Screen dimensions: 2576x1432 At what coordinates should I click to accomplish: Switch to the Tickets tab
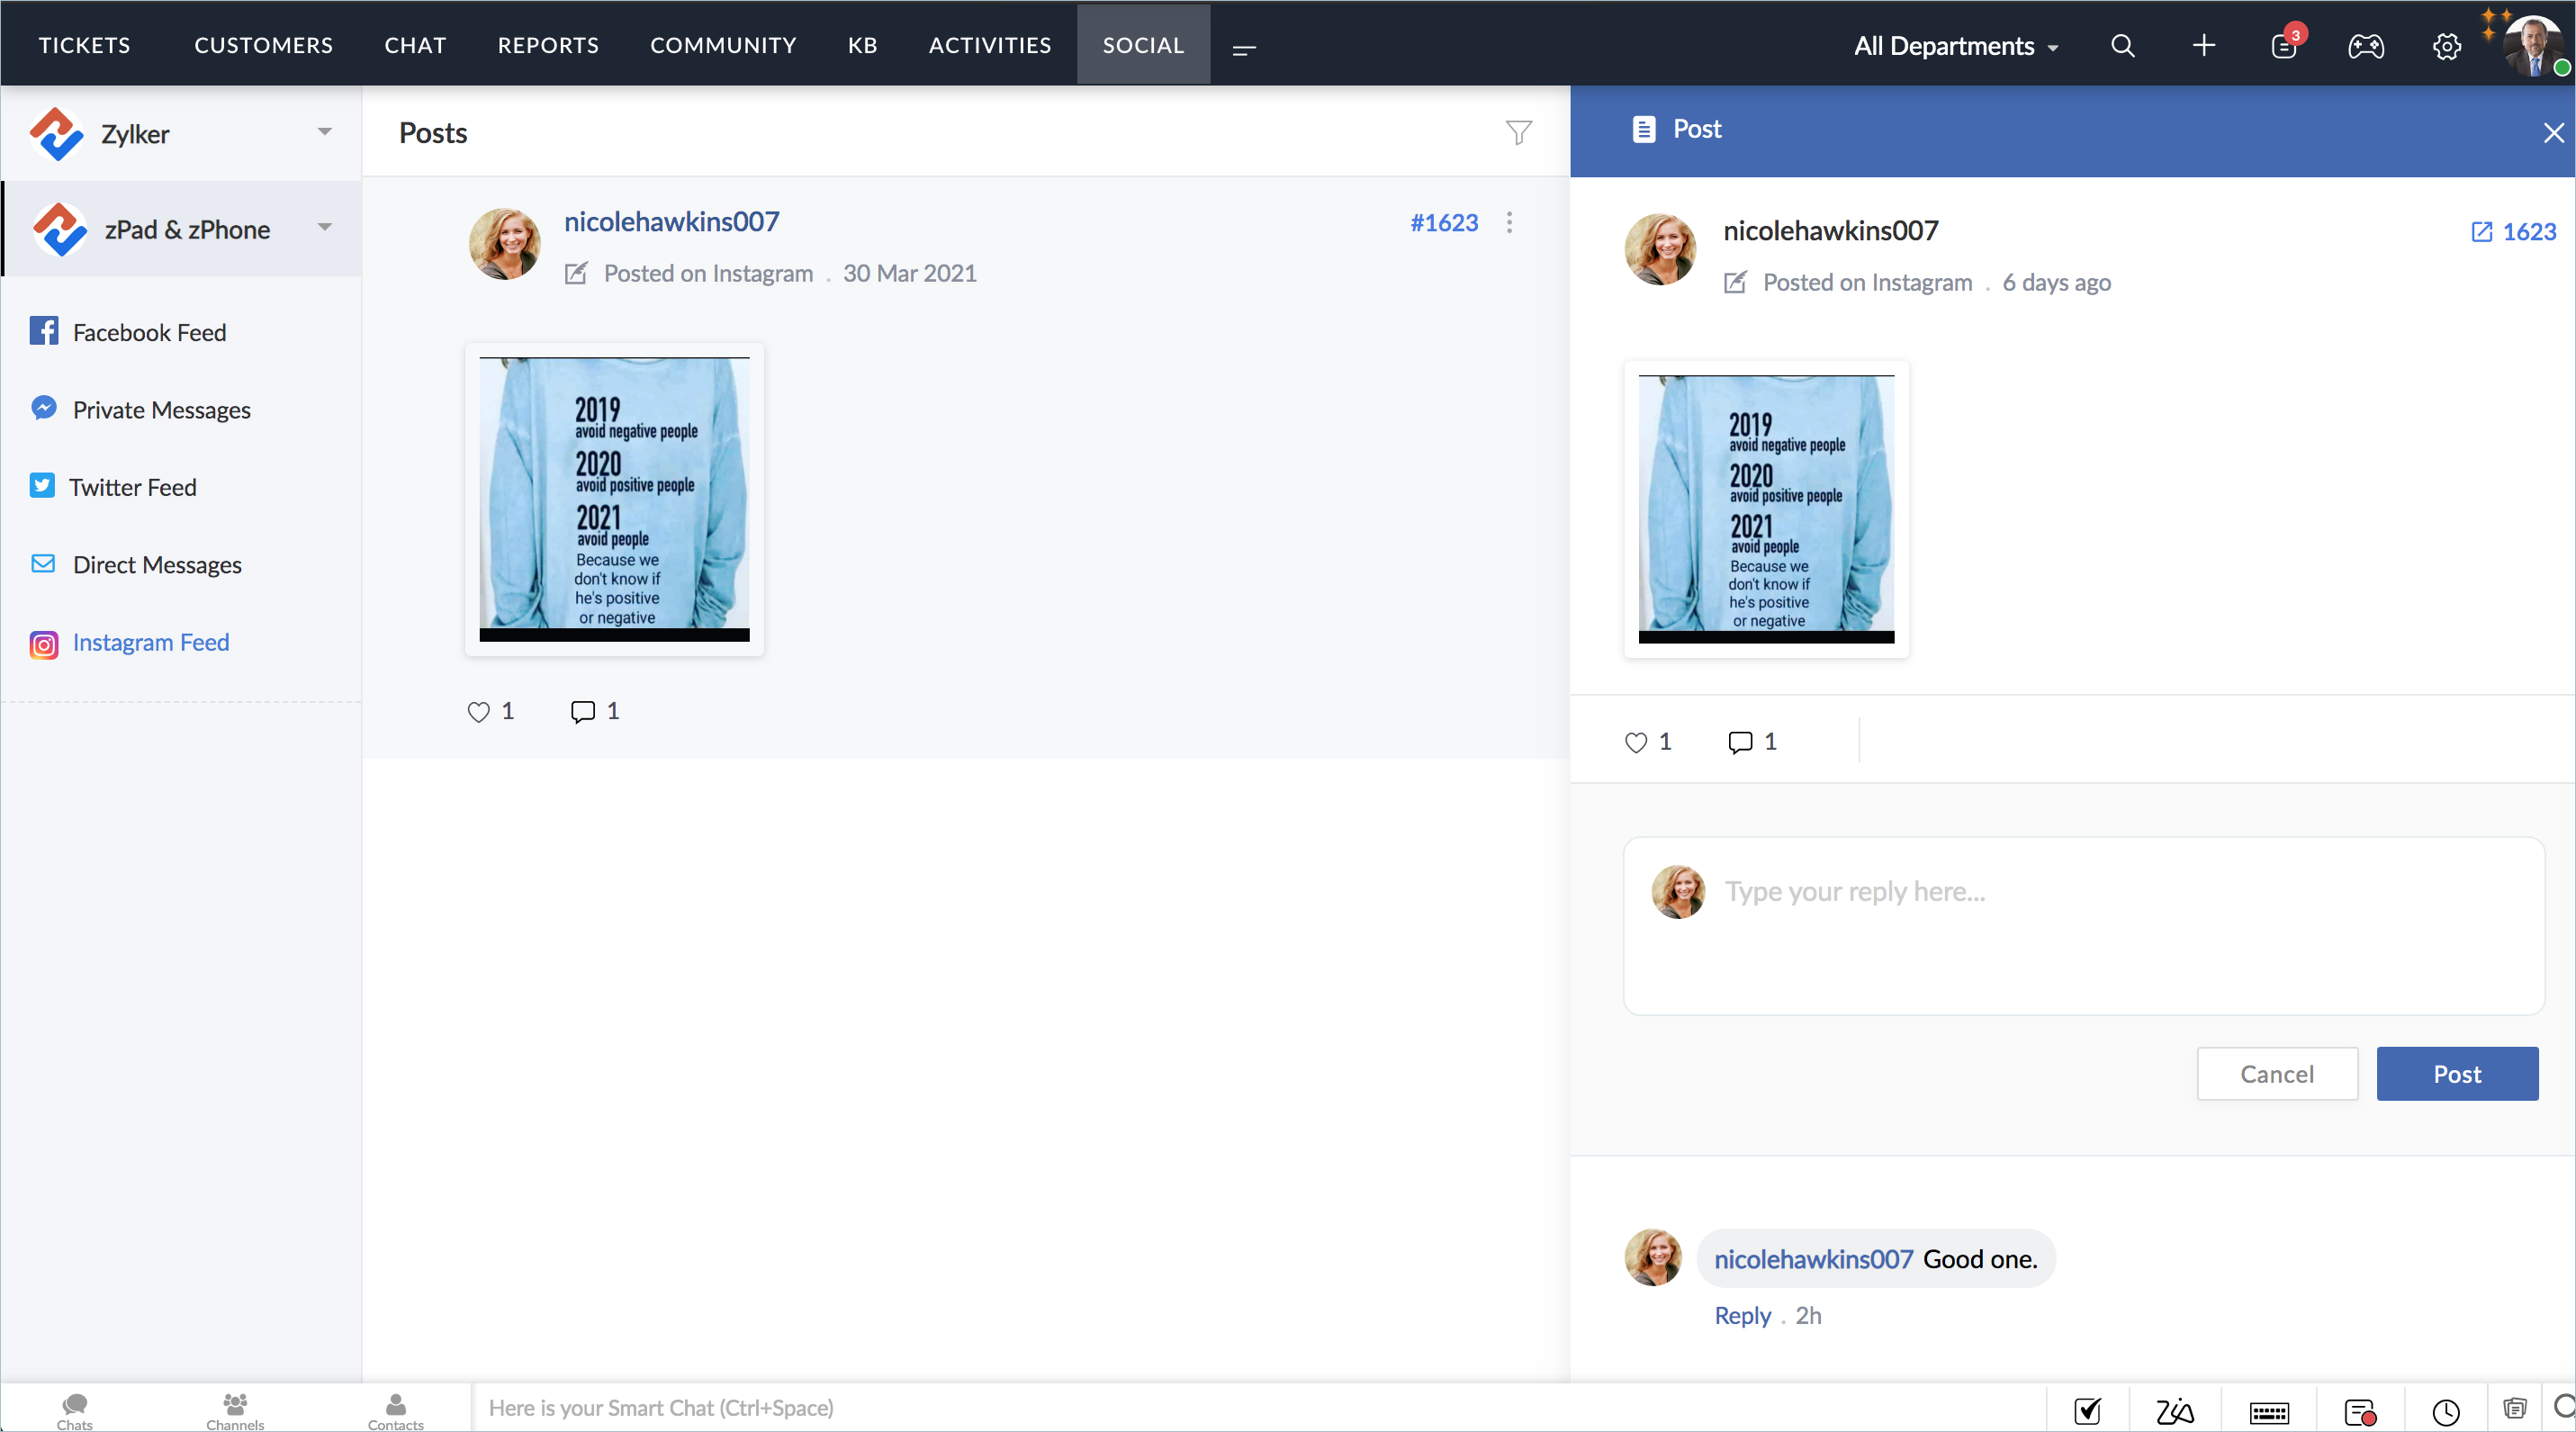coord(84,45)
